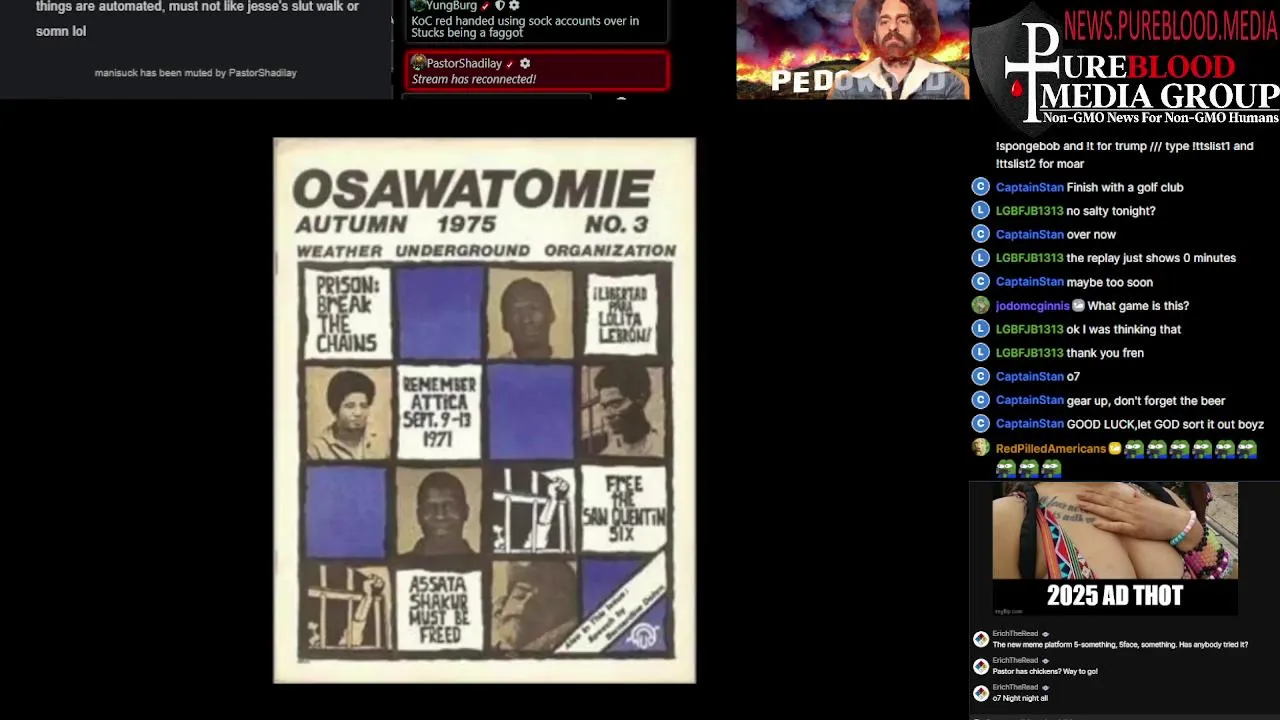This screenshot has width=1280, height=720.
Task: Click the 'What game is this?' chat message
Action: [x=1138, y=306]
